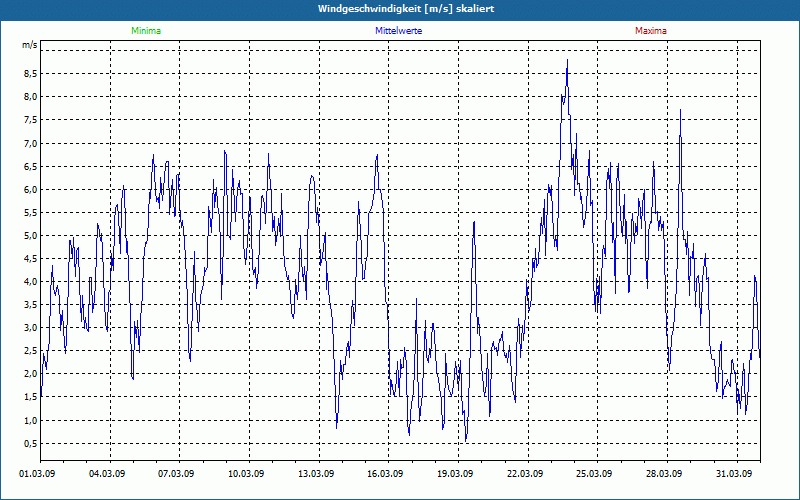
Task: Click the Minima legend label
Action: tap(146, 31)
